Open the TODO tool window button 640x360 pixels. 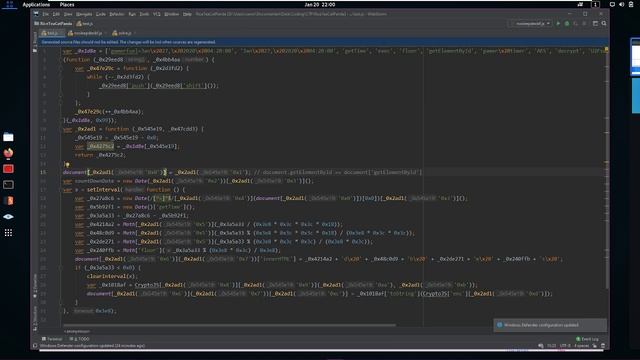click(79, 339)
